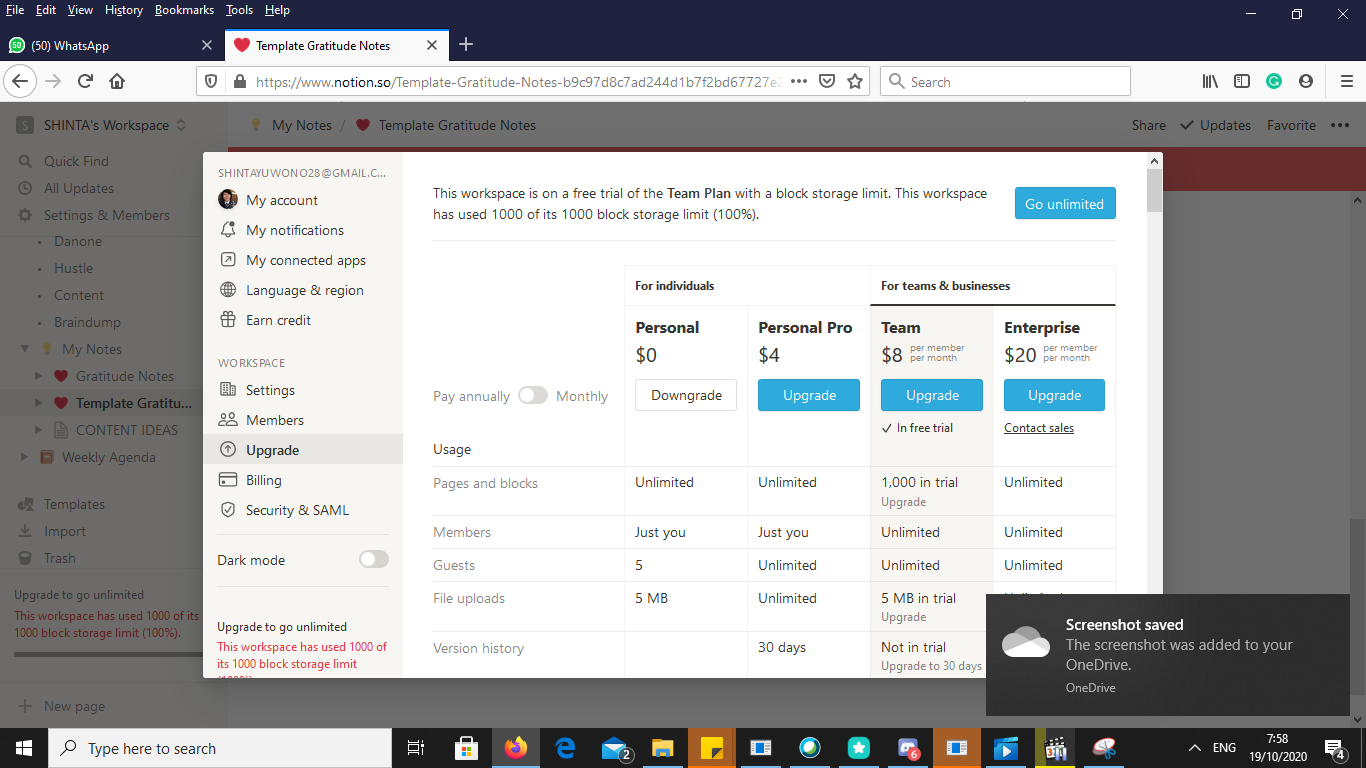The image size is (1366, 768).
Task: Open Firefox library icon
Action: 1210,82
